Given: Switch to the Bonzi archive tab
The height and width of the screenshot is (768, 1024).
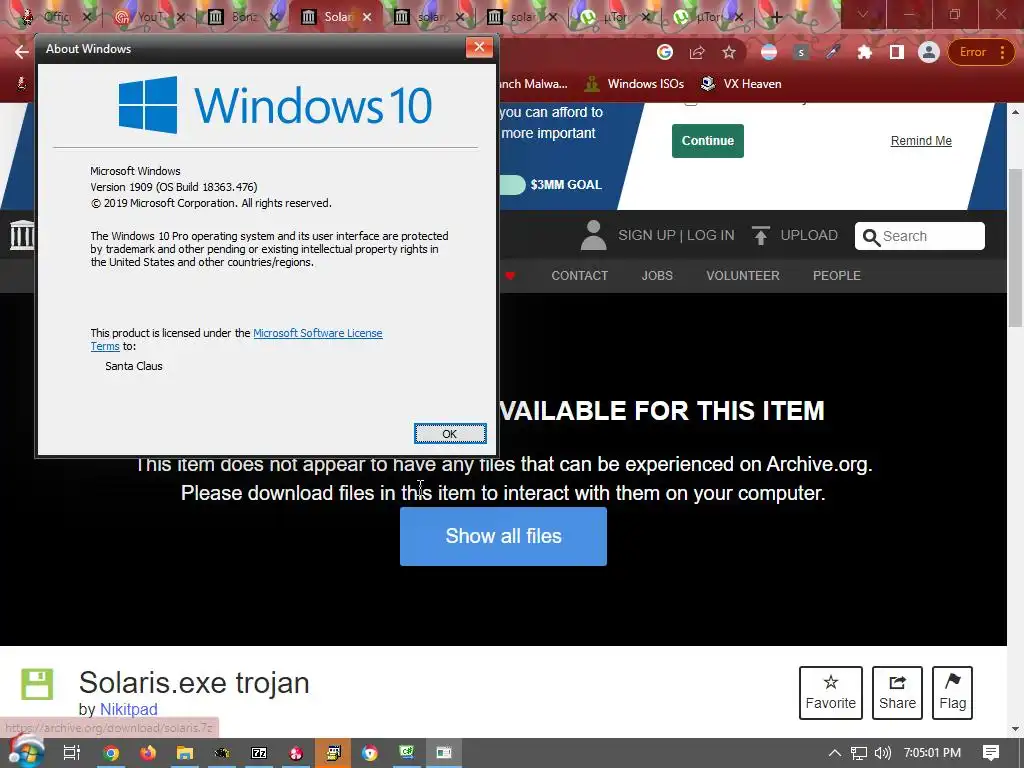Looking at the screenshot, I should pyautogui.click(x=243, y=17).
